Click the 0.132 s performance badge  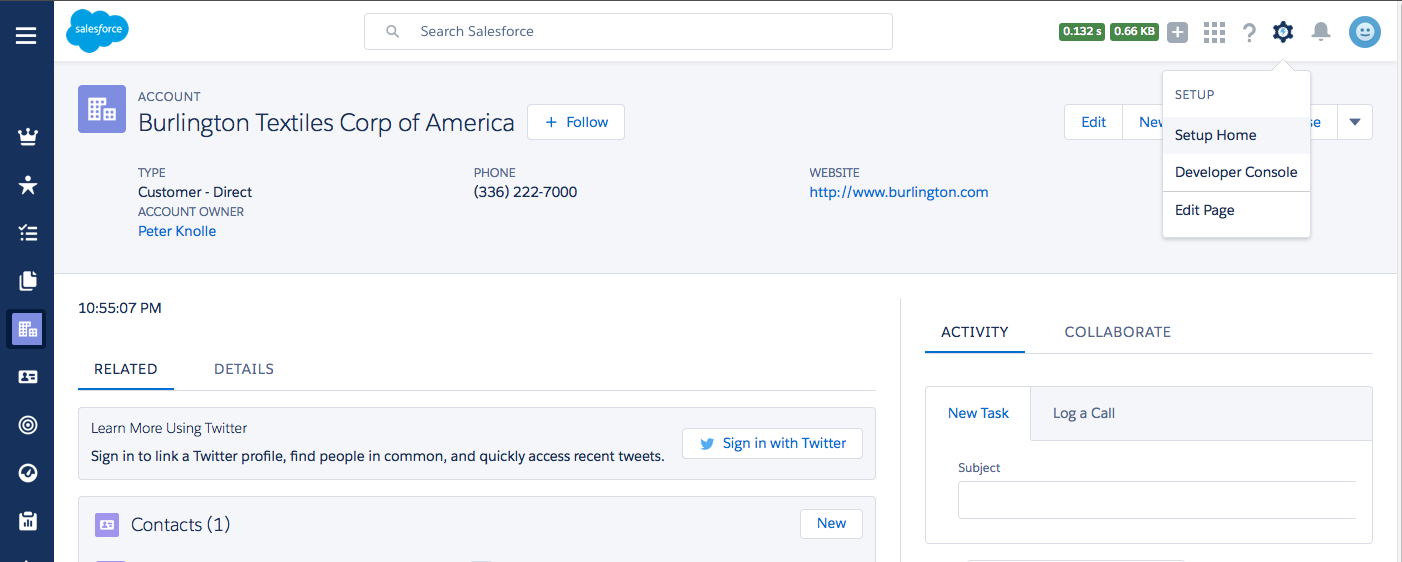pyautogui.click(x=1082, y=32)
